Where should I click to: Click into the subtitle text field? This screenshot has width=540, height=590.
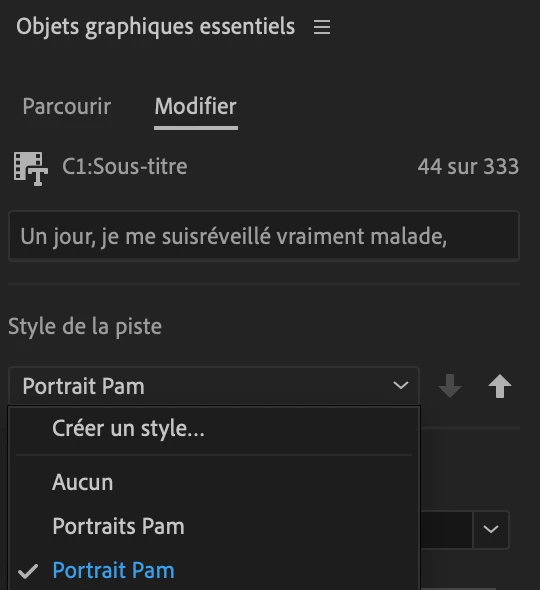click(x=264, y=236)
